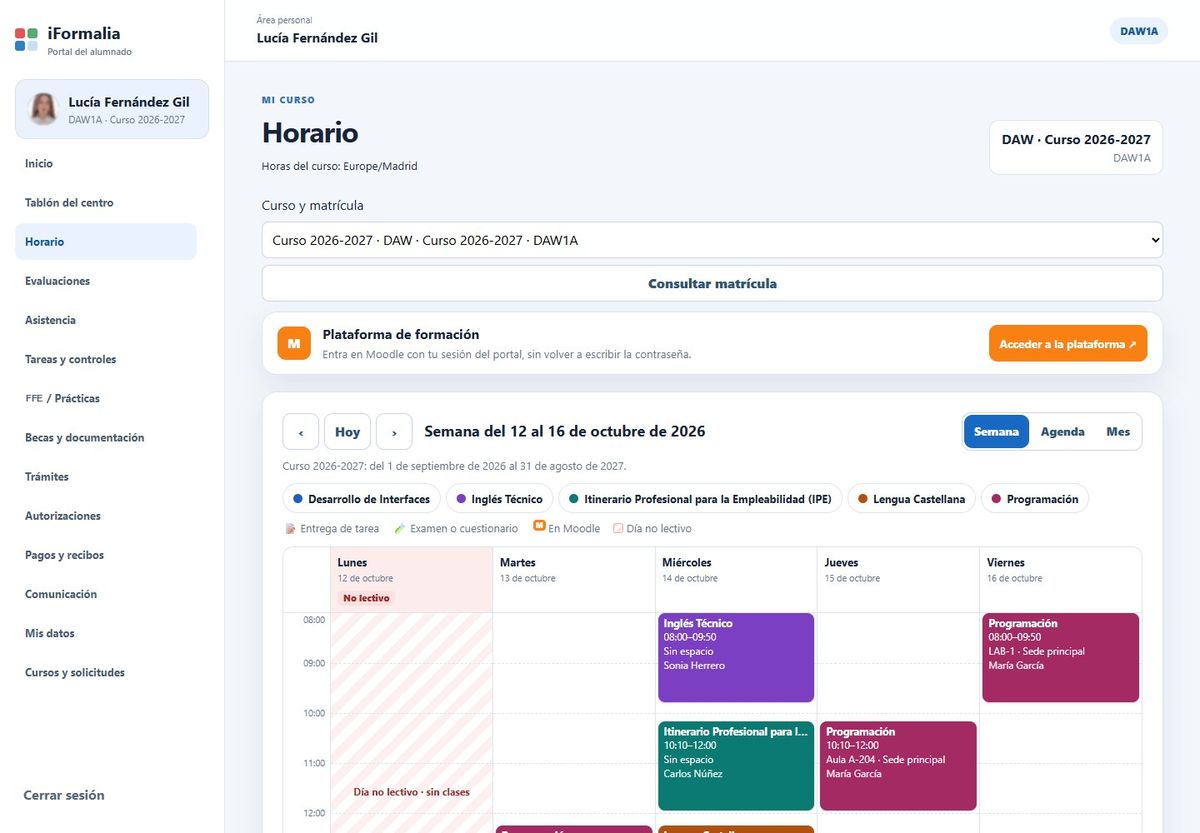Image resolution: width=1200 pixels, height=833 pixels.
Task: Open the DAW · Curso 2026-2027 card
Action: pyautogui.click(x=1076, y=148)
